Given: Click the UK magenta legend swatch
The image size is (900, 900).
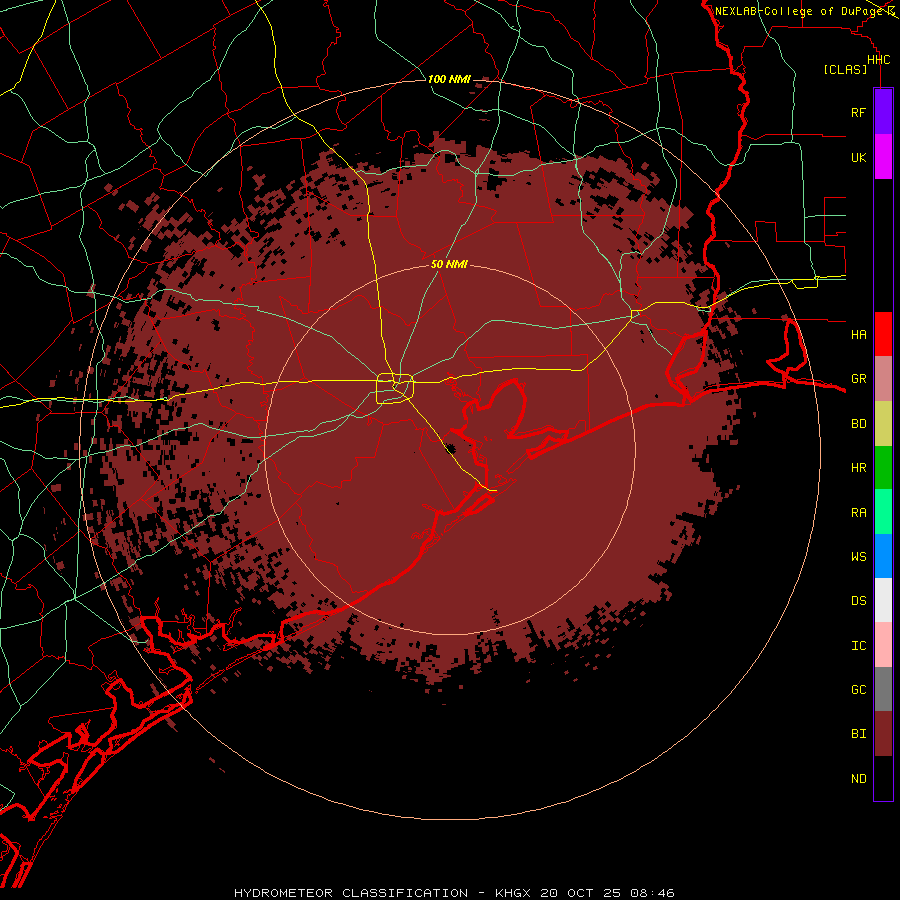Looking at the screenshot, I should pyautogui.click(x=883, y=157).
